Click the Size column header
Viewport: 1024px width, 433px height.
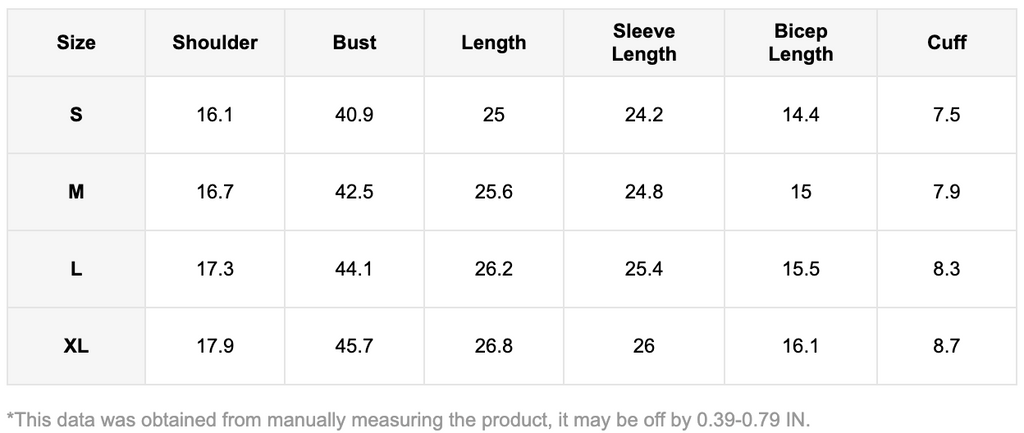[x=76, y=42]
